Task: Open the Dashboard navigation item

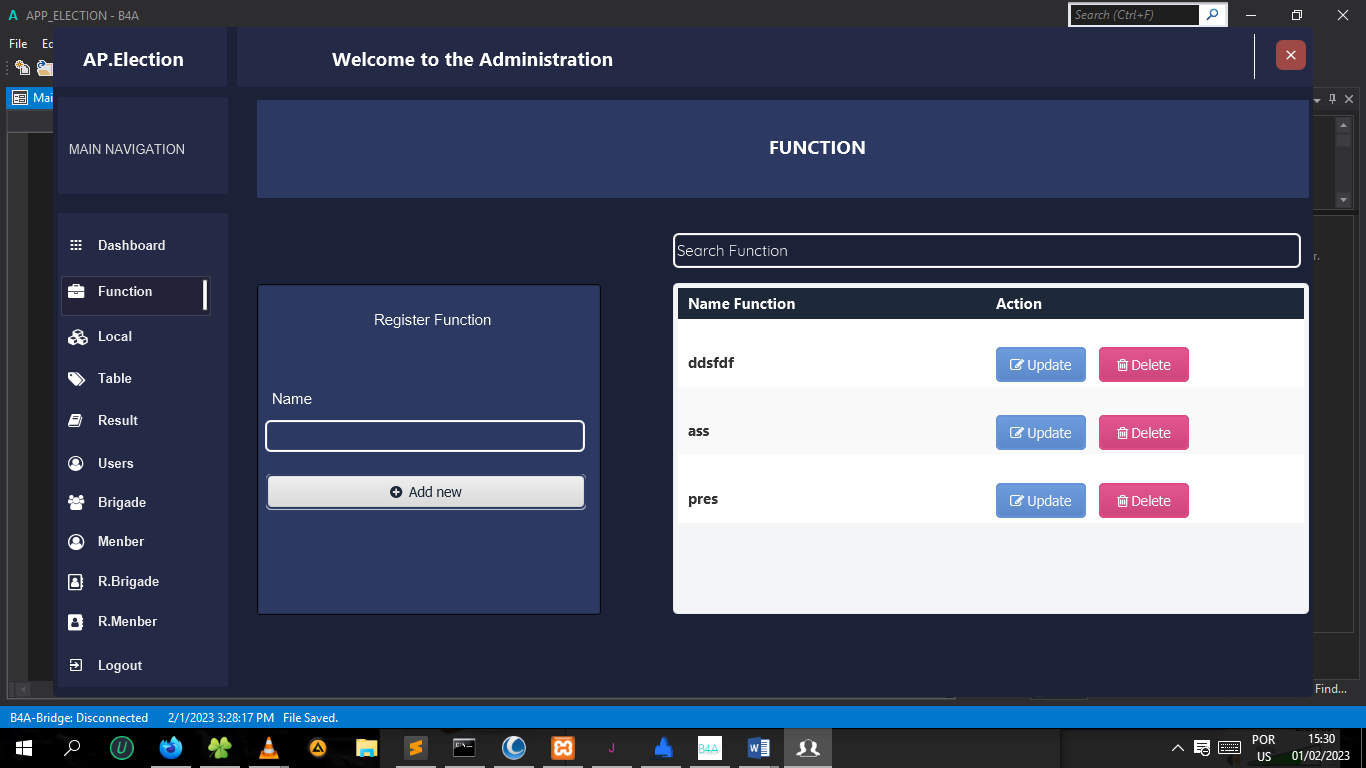Action: pyautogui.click(x=133, y=245)
